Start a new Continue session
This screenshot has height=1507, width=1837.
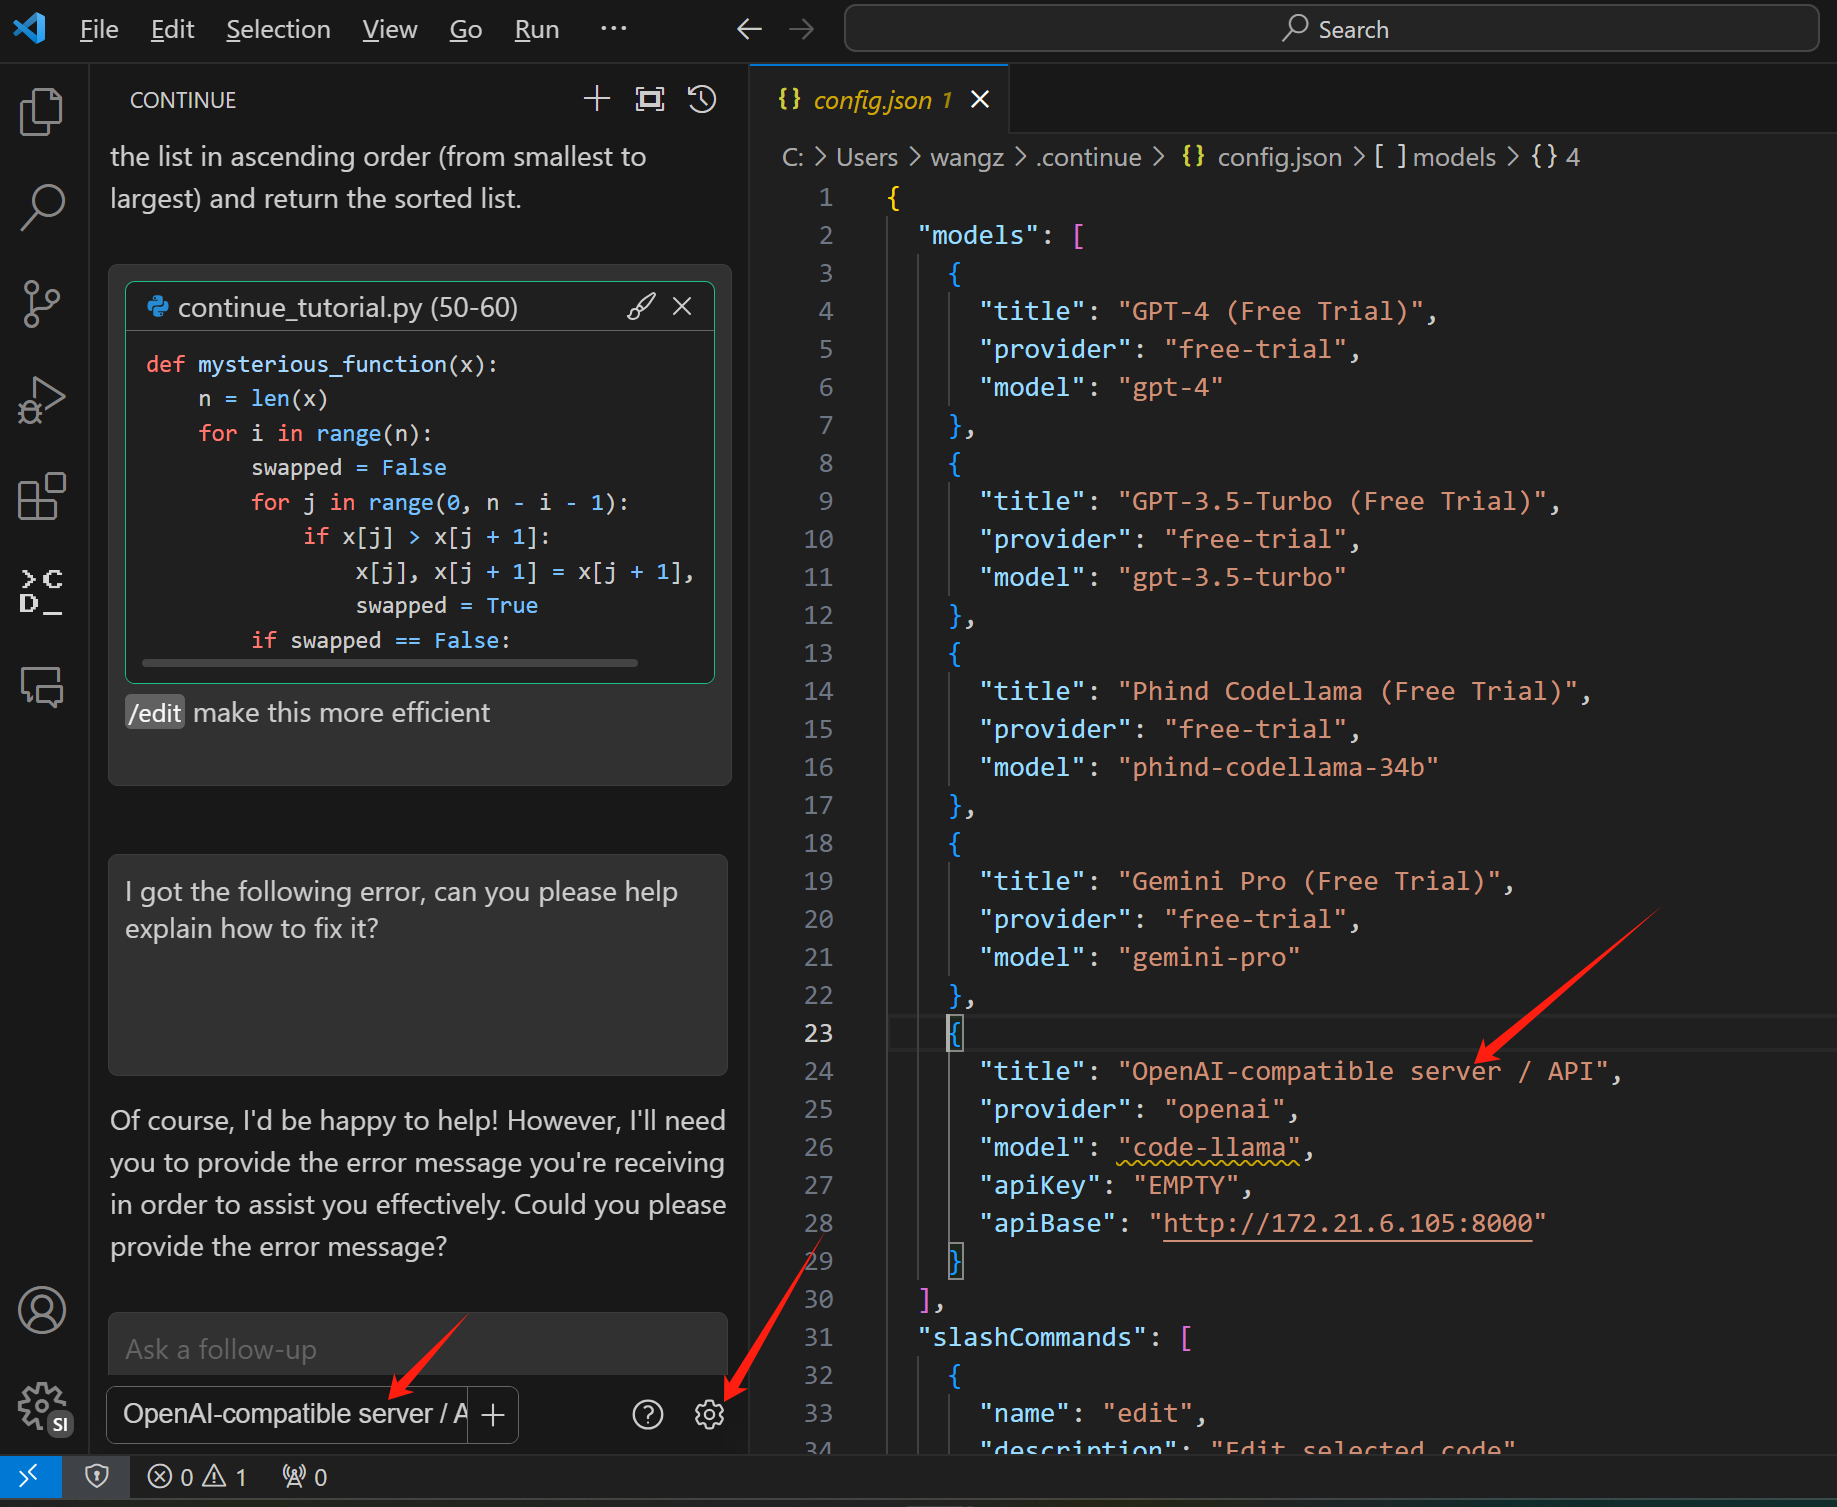pos(597,99)
